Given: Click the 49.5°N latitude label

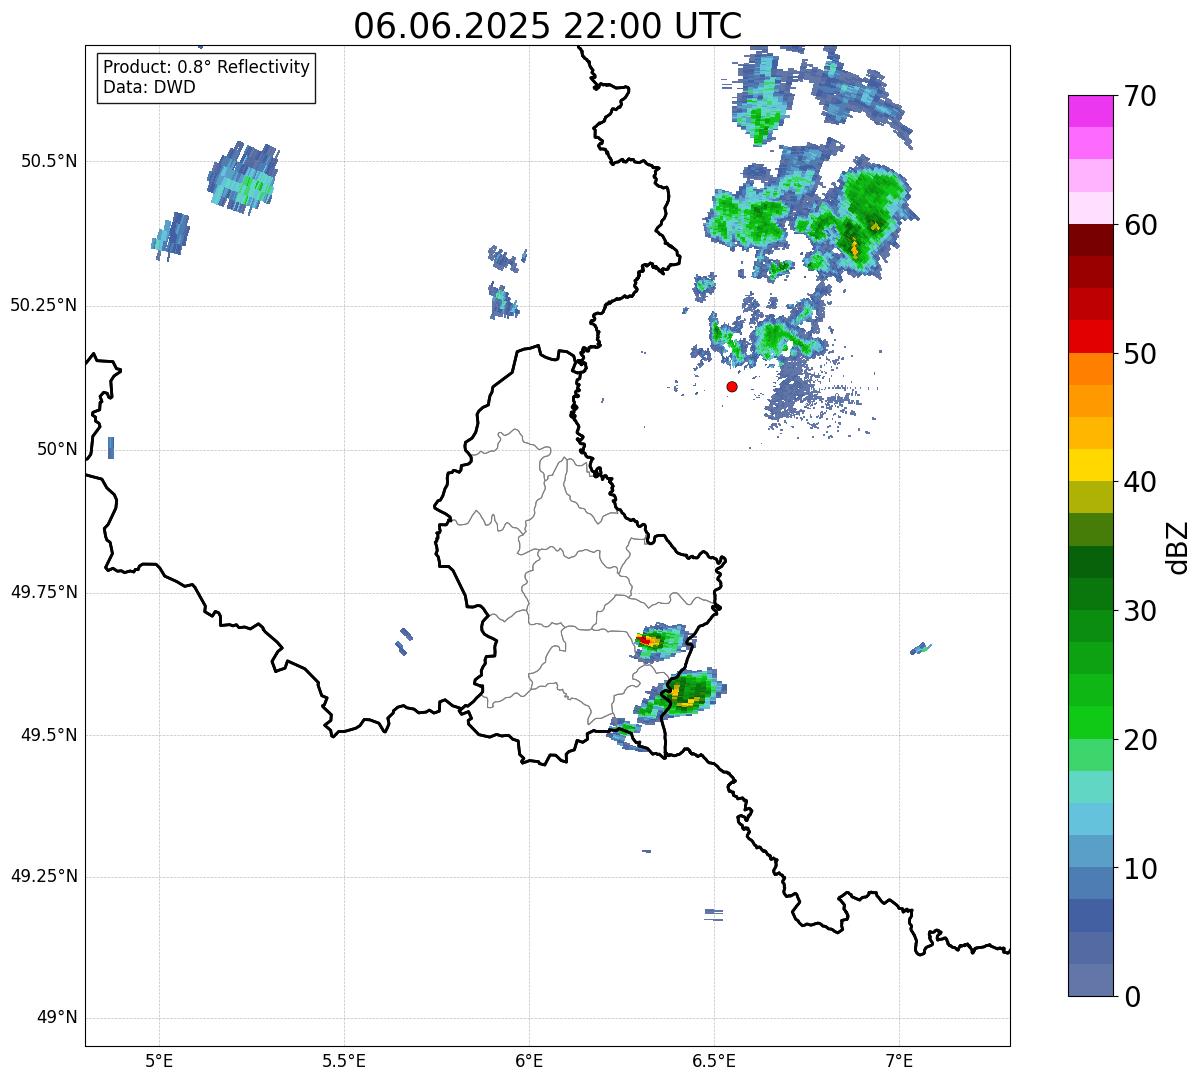Looking at the screenshot, I should [x=48, y=735].
